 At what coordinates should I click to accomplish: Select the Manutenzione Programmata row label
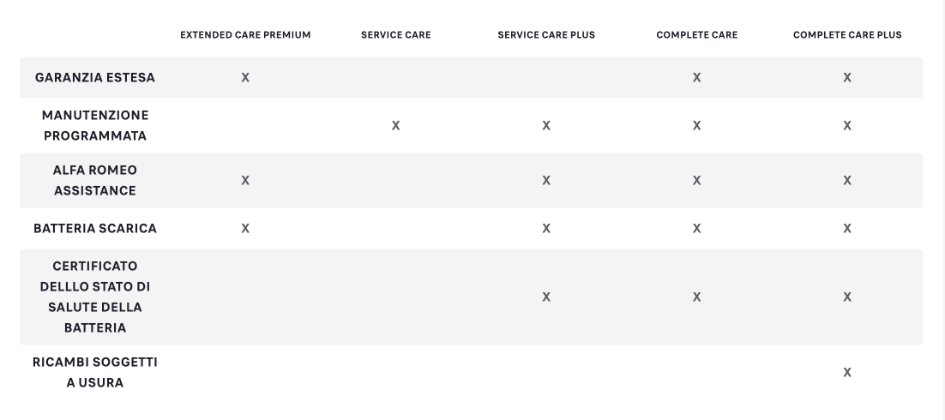(x=95, y=125)
